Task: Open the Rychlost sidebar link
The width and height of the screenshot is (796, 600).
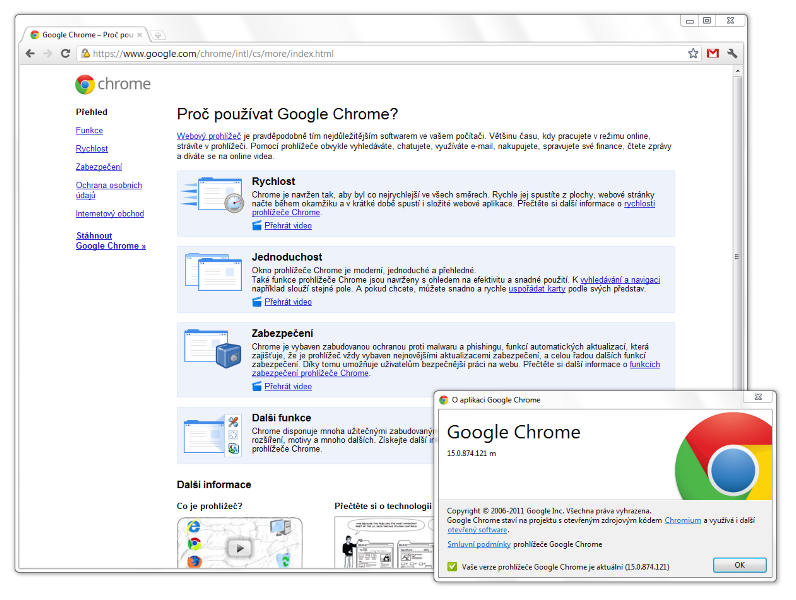Action: (x=92, y=149)
